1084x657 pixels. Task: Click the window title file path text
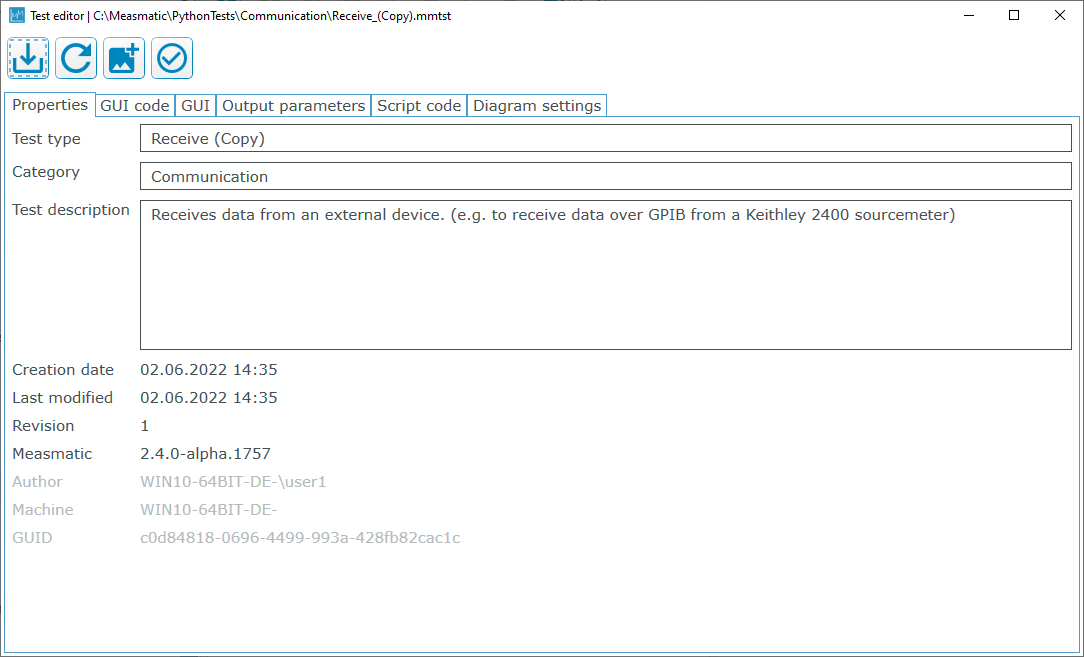click(x=272, y=16)
